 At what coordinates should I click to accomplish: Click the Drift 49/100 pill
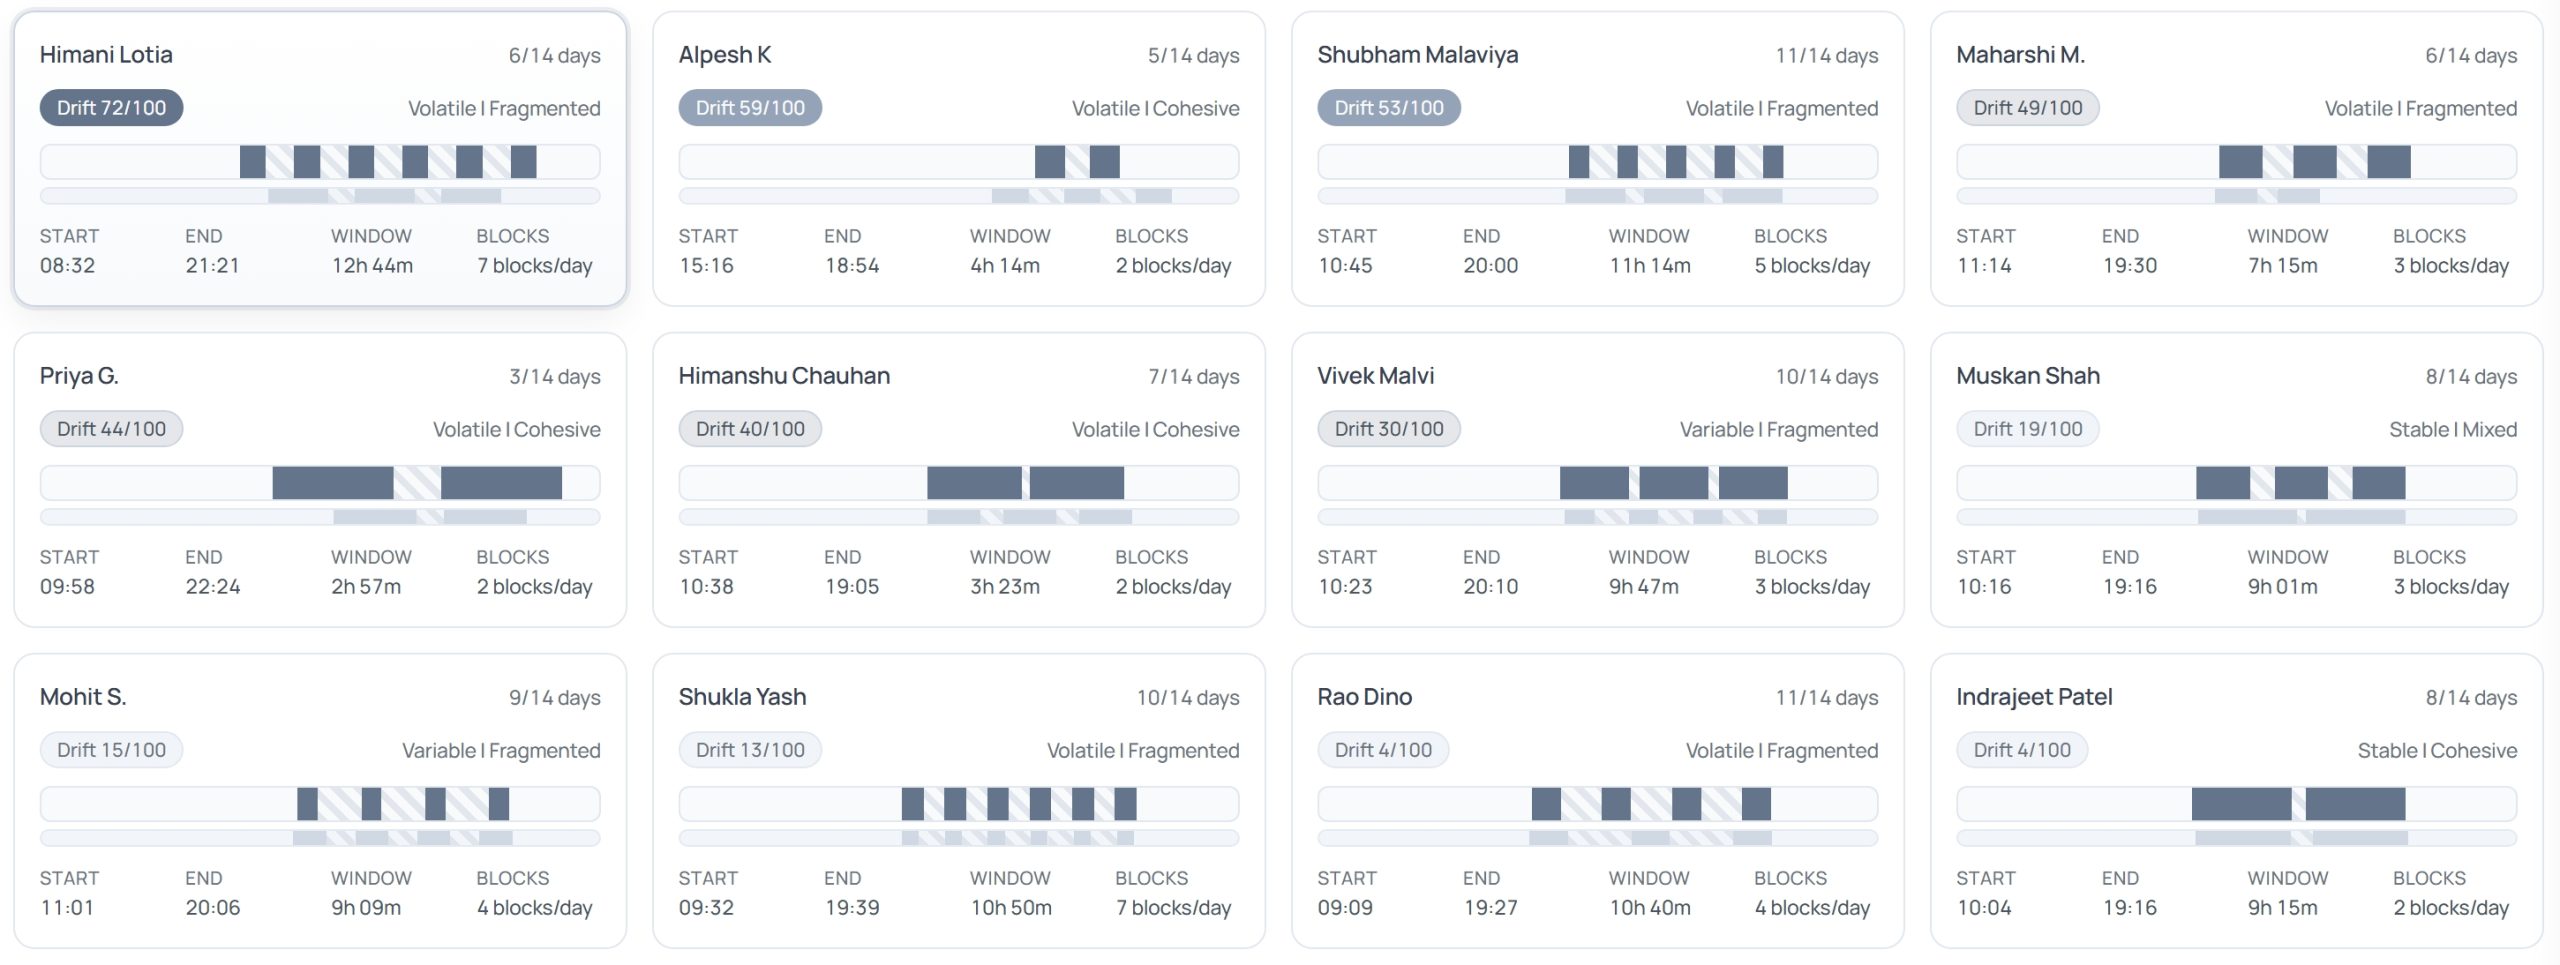[x=2028, y=108]
